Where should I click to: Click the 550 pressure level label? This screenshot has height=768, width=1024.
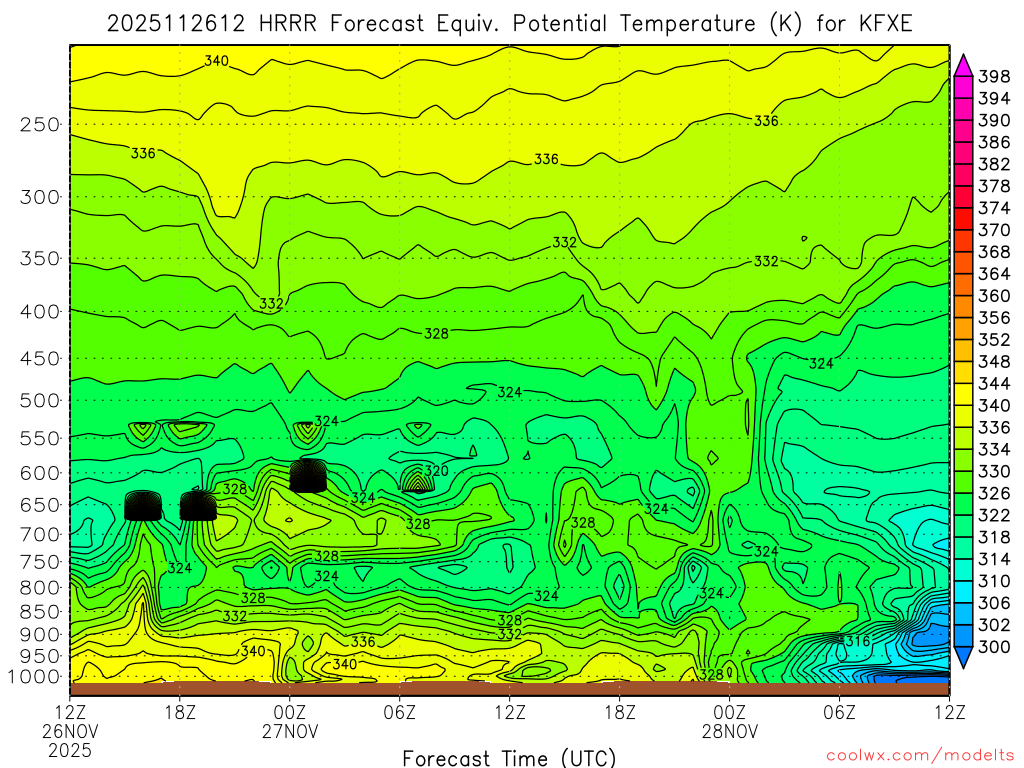40,438
